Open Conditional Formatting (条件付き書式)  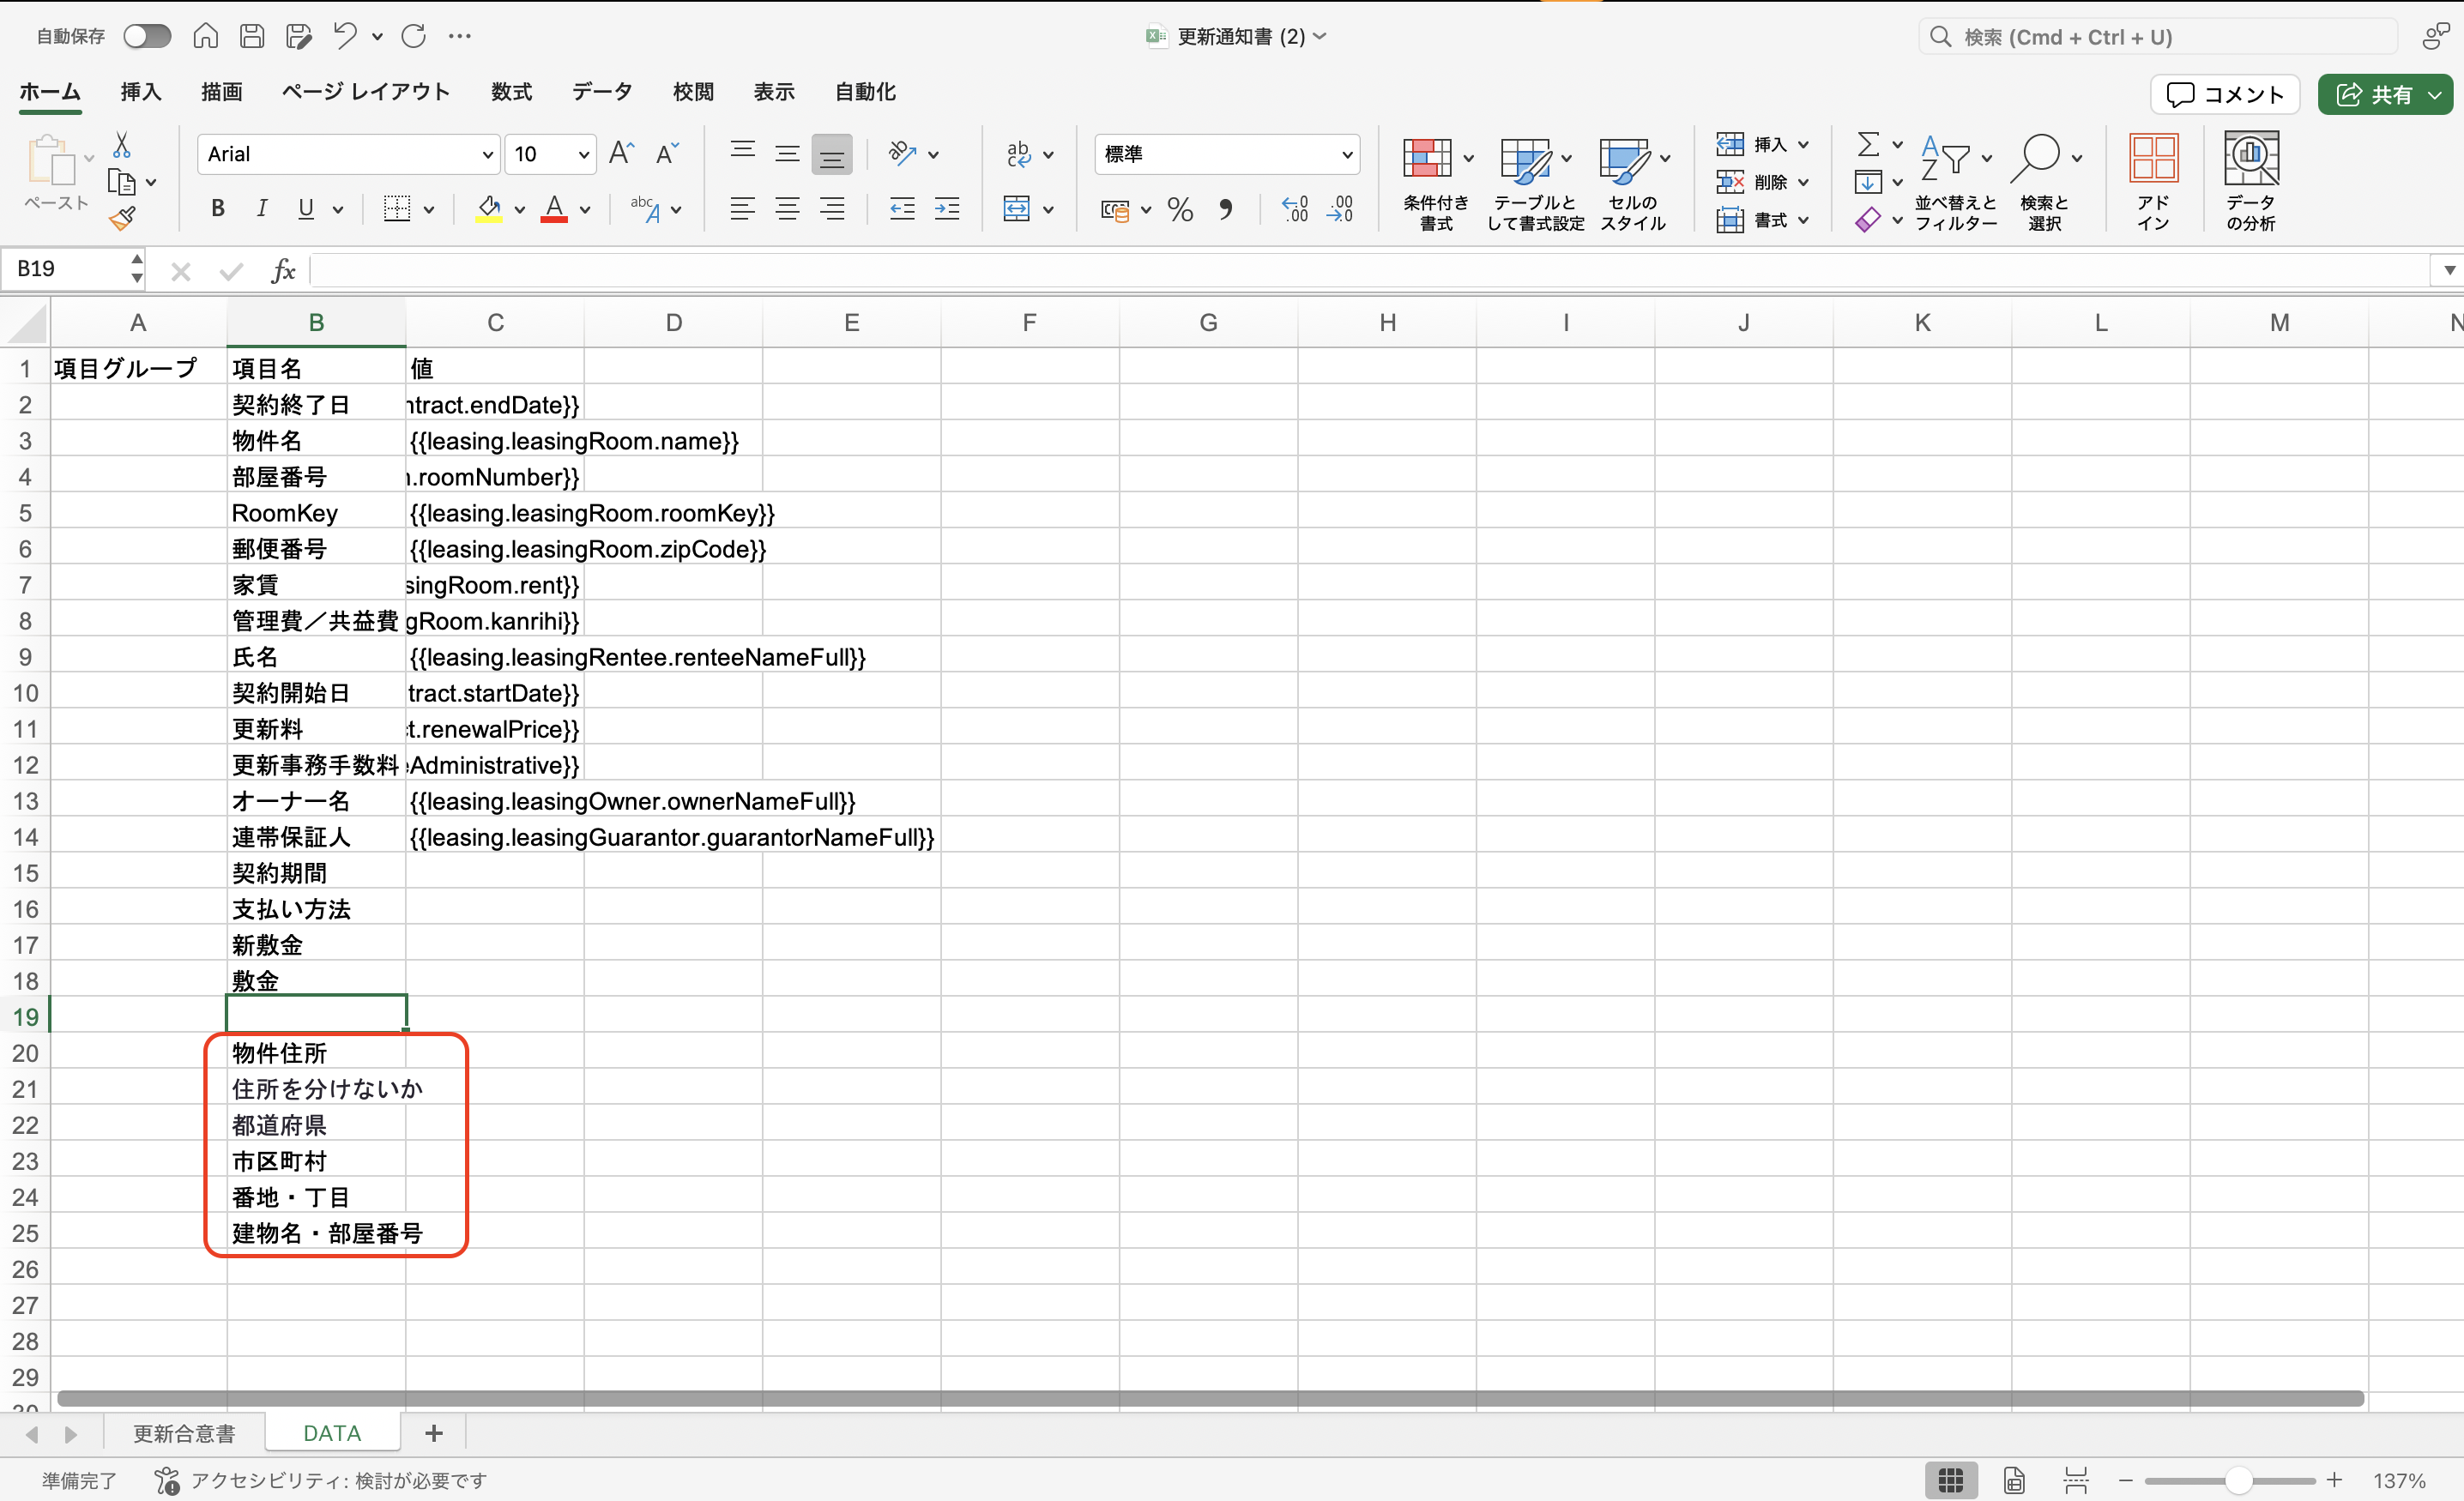click(x=1436, y=184)
